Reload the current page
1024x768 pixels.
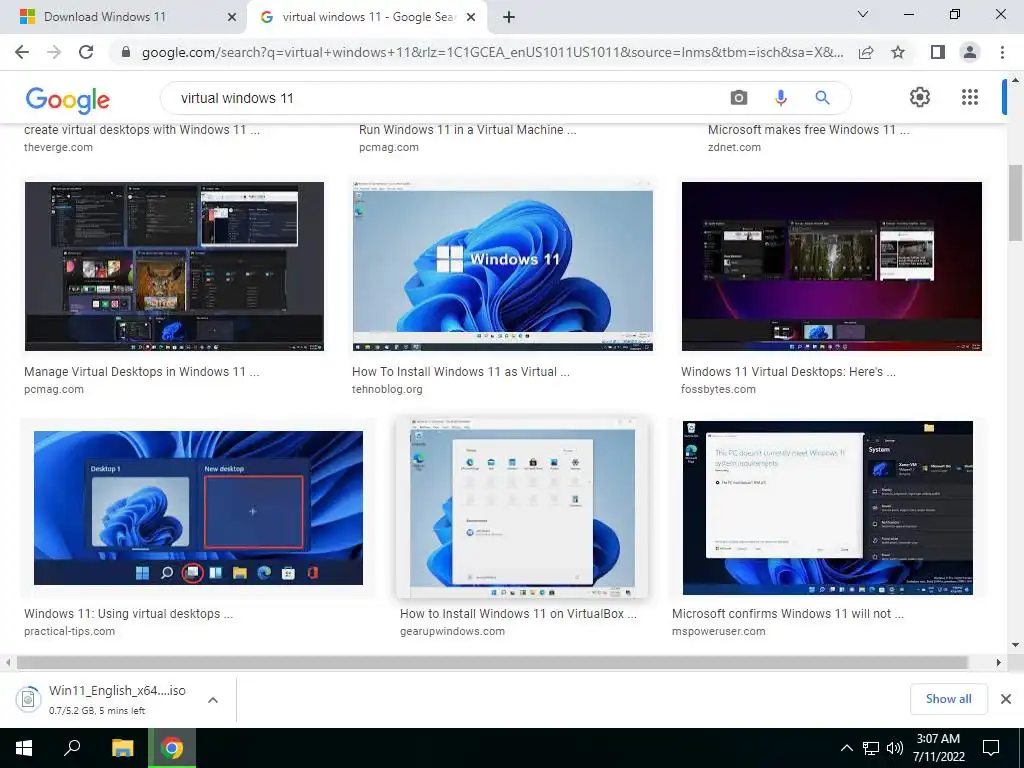pyautogui.click(x=86, y=52)
